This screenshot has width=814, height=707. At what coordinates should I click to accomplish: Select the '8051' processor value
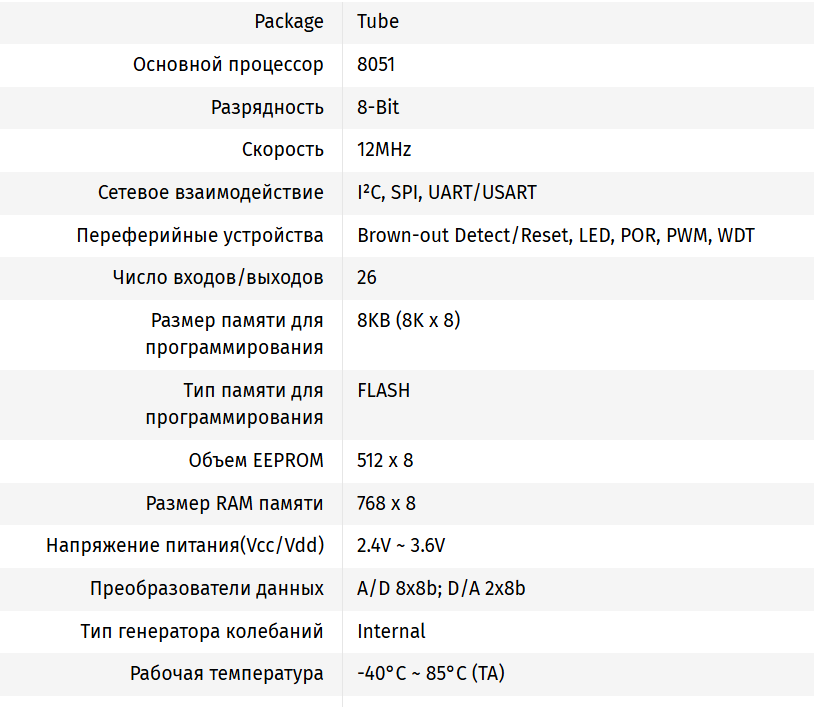click(x=376, y=64)
